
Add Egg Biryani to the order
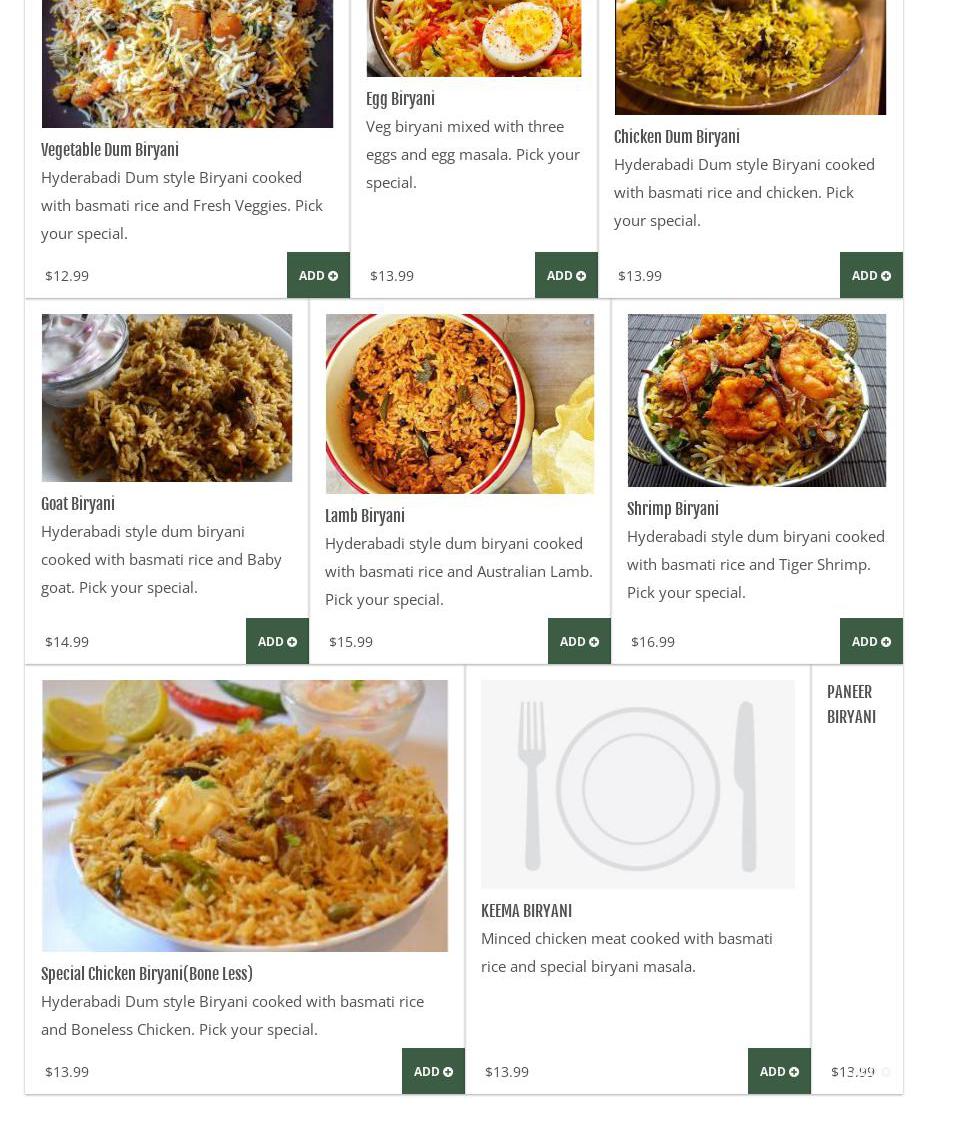(x=566, y=275)
